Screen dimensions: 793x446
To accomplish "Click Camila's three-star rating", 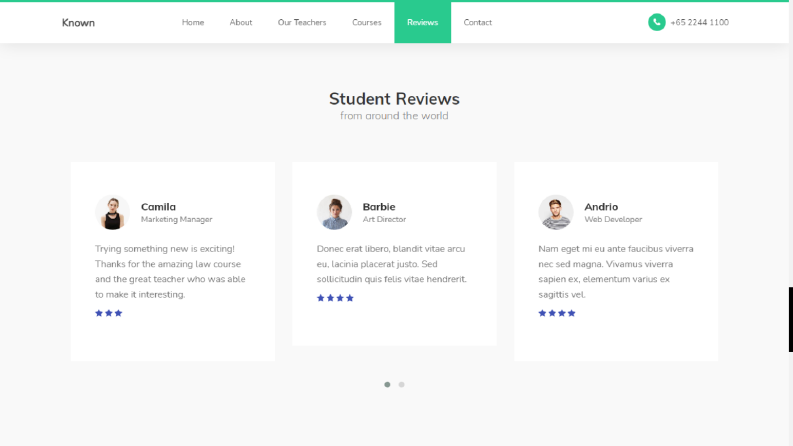I will [109, 313].
